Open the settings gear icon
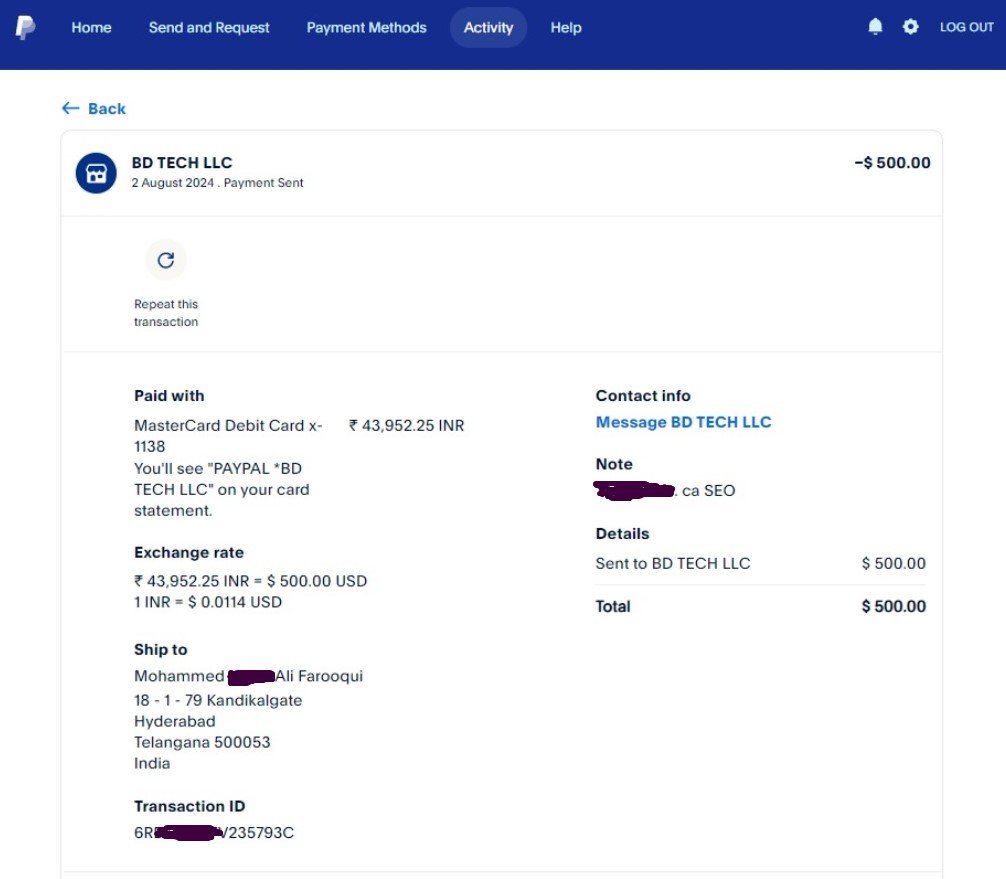1006x879 pixels. tap(910, 26)
